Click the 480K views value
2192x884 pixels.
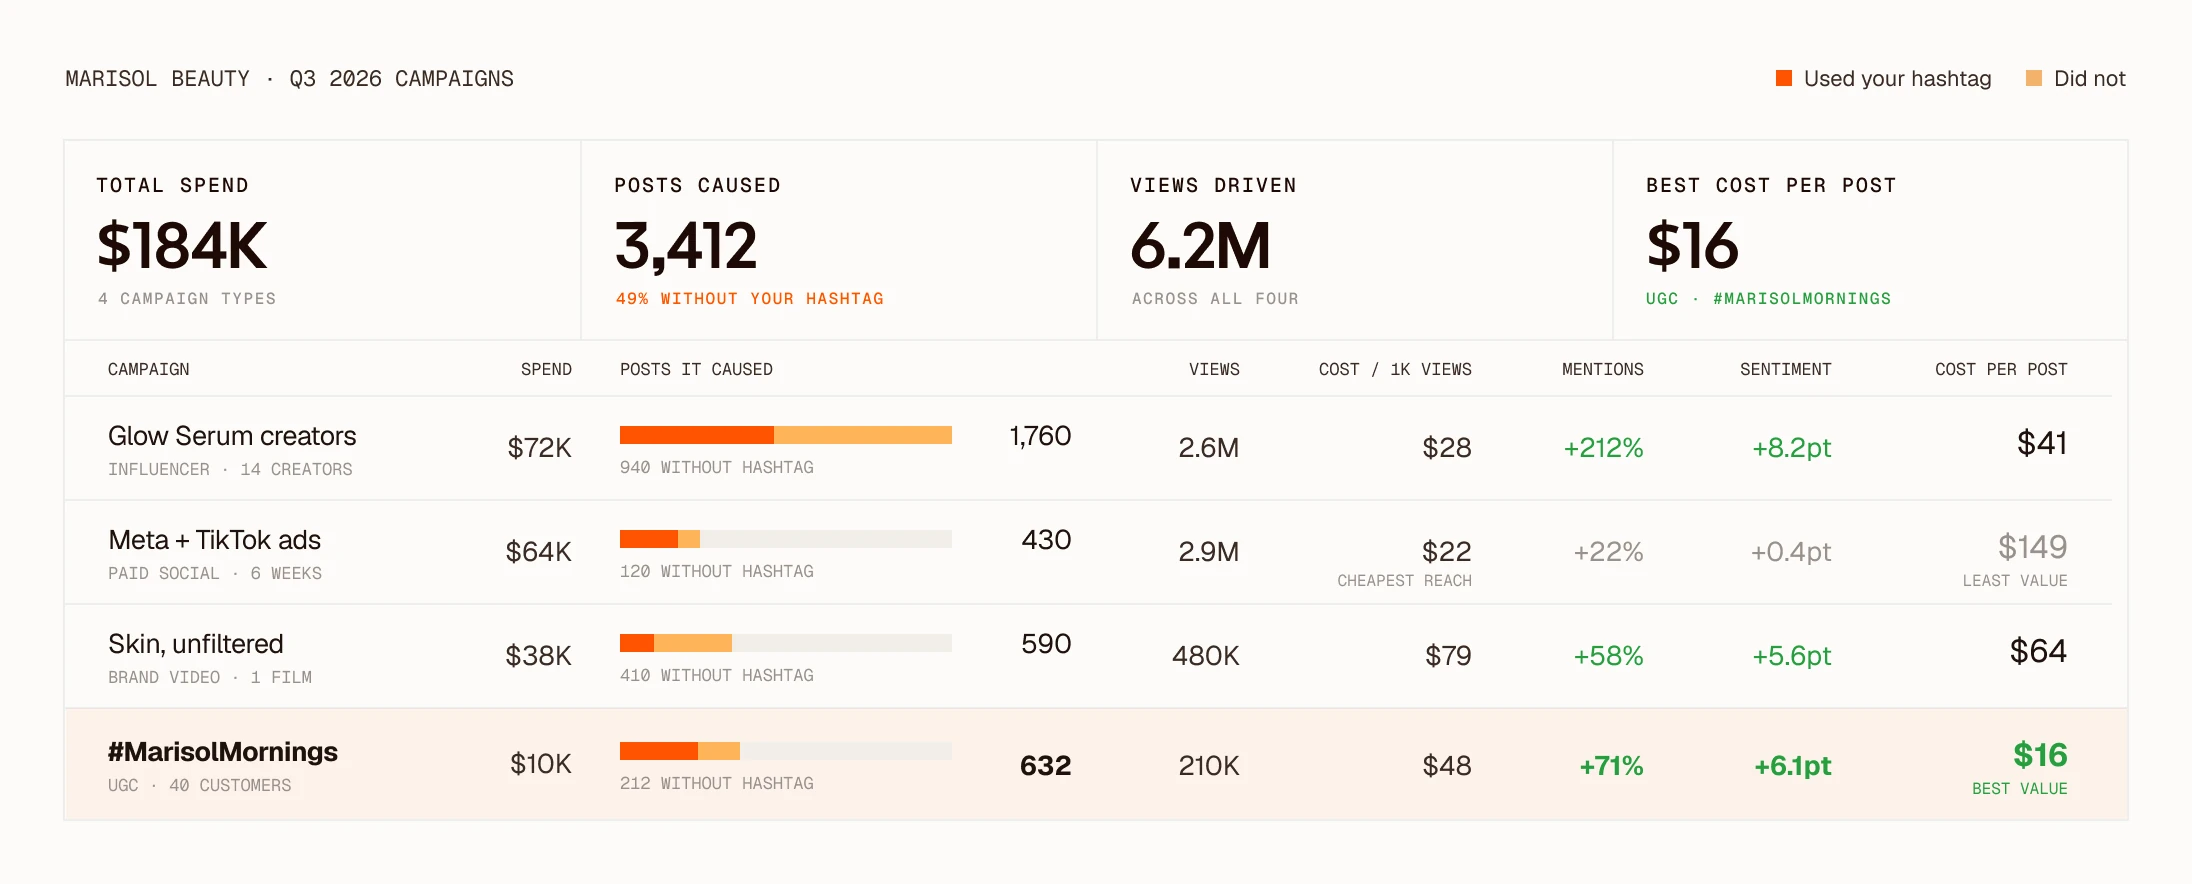click(x=1206, y=655)
